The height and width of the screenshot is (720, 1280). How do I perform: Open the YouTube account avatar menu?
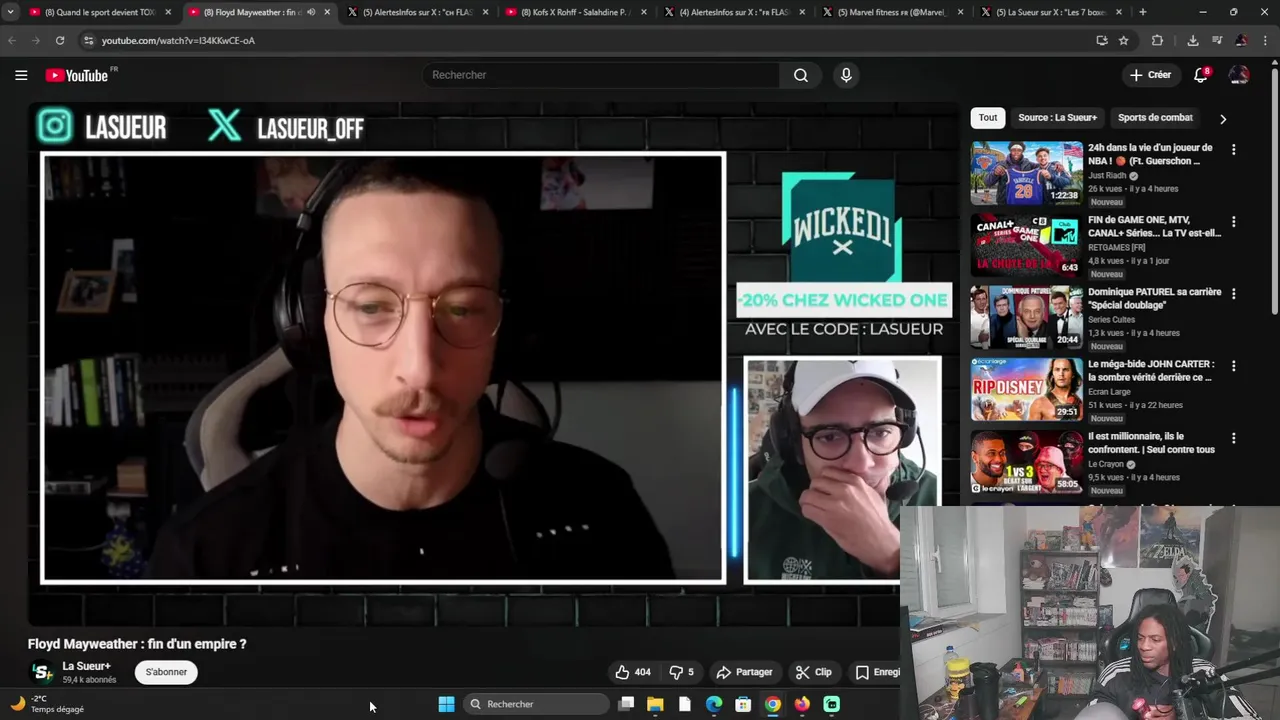pos(1239,75)
